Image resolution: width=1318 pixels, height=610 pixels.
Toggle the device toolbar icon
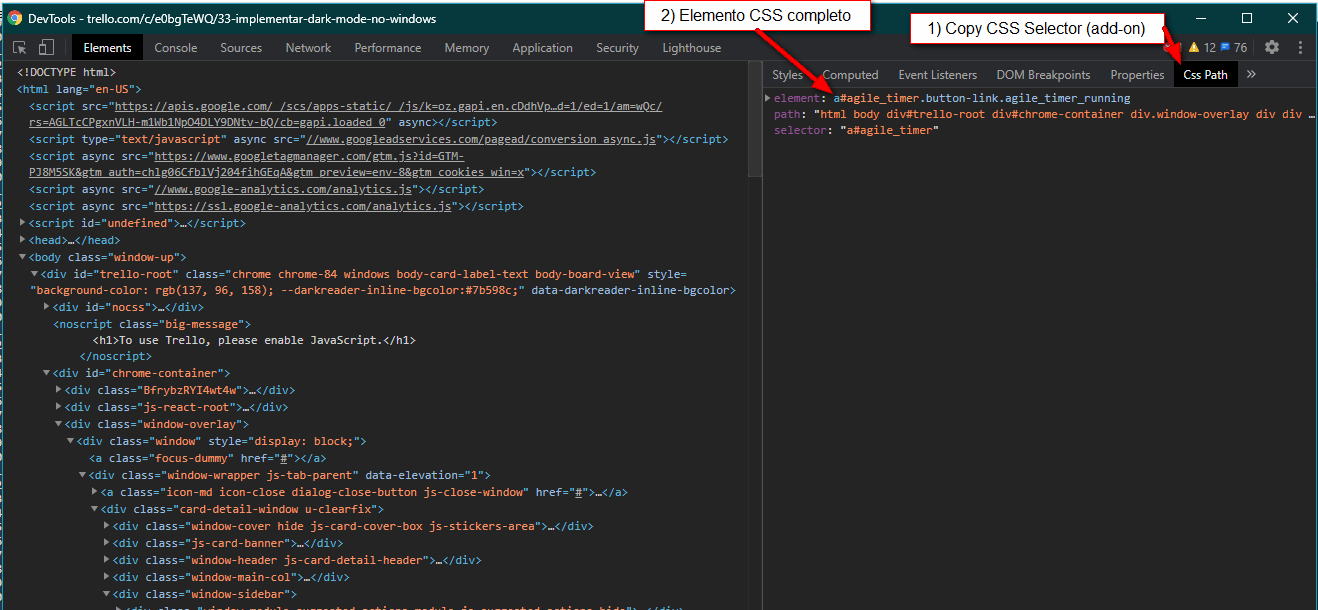pos(46,48)
